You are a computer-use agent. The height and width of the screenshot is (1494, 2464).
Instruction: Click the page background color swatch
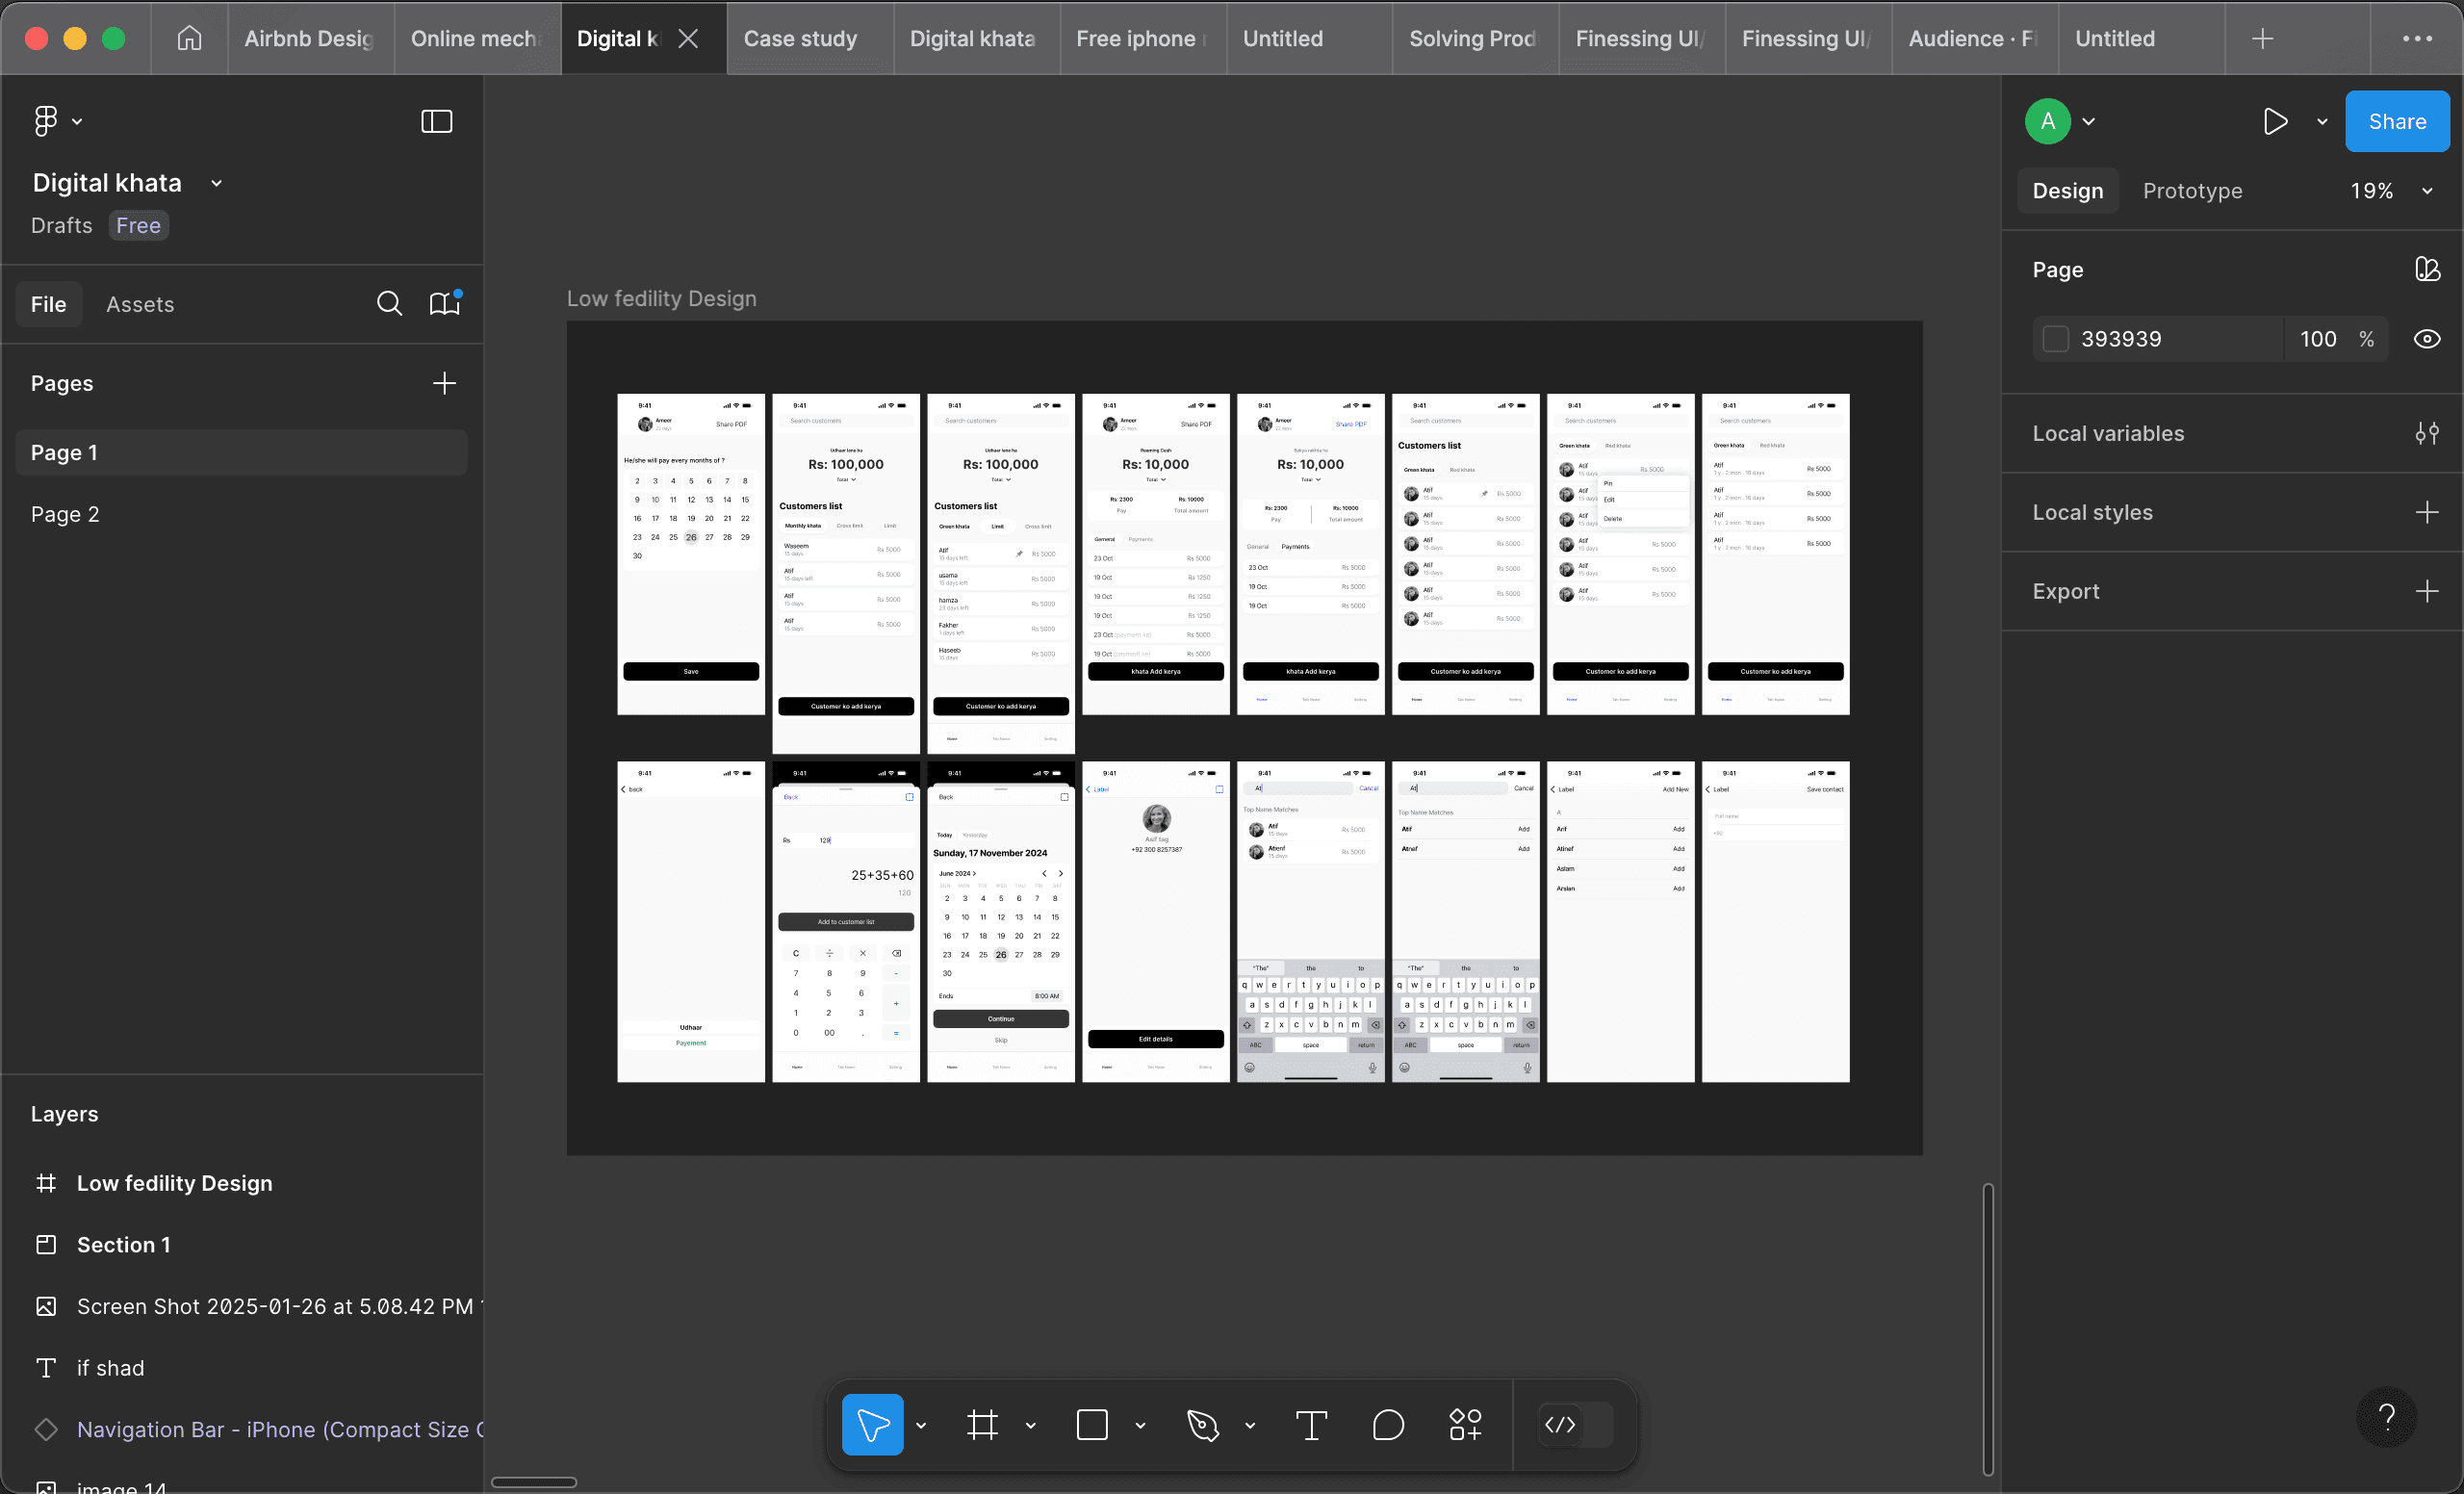pyautogui.click(x=2055, y=339)
